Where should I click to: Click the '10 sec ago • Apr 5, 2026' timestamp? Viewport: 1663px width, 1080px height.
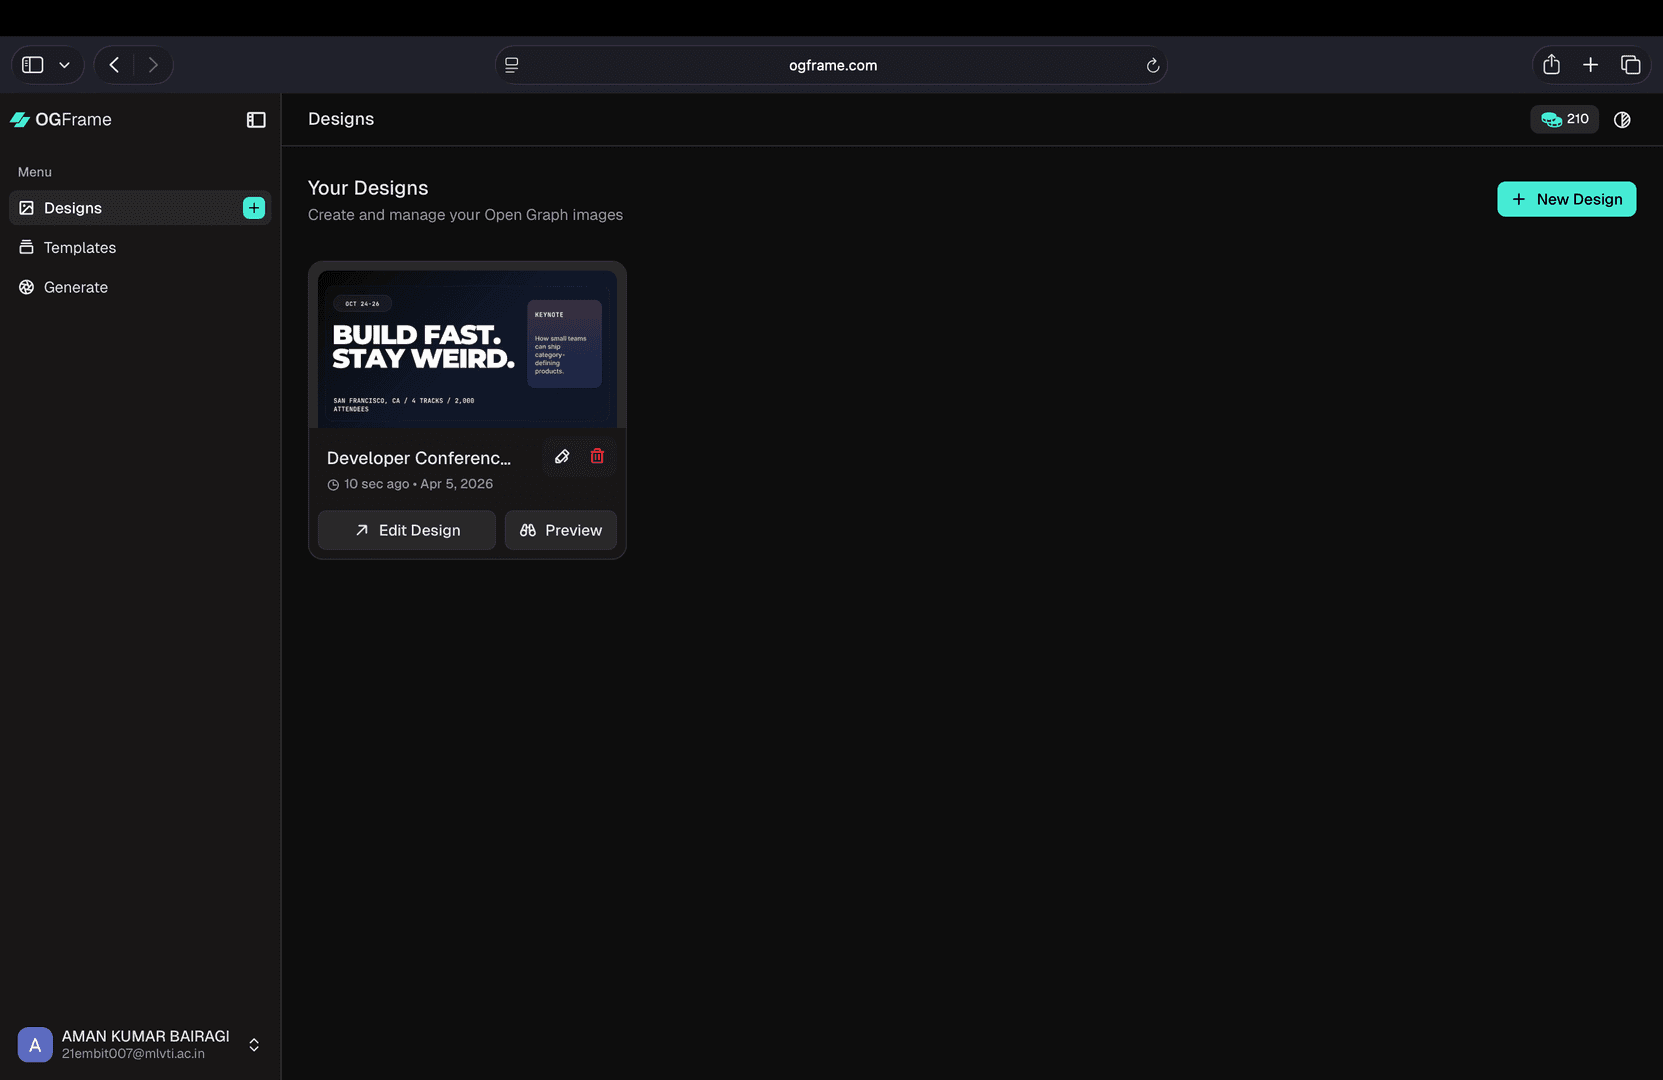pyautogui.click(x=418, y=484)
